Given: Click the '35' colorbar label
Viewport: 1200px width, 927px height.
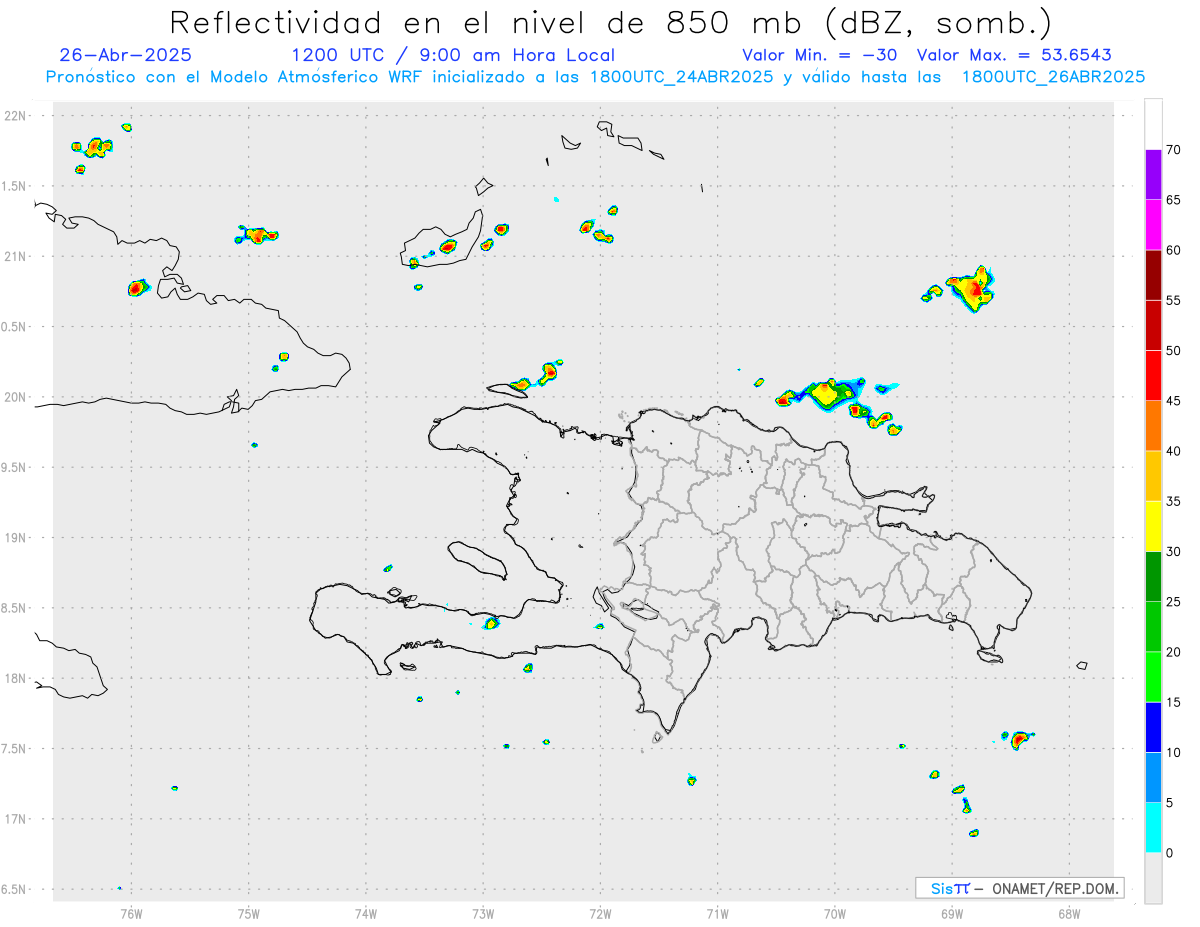Looking at the screenshot, I should click(x=1174, y=501).
